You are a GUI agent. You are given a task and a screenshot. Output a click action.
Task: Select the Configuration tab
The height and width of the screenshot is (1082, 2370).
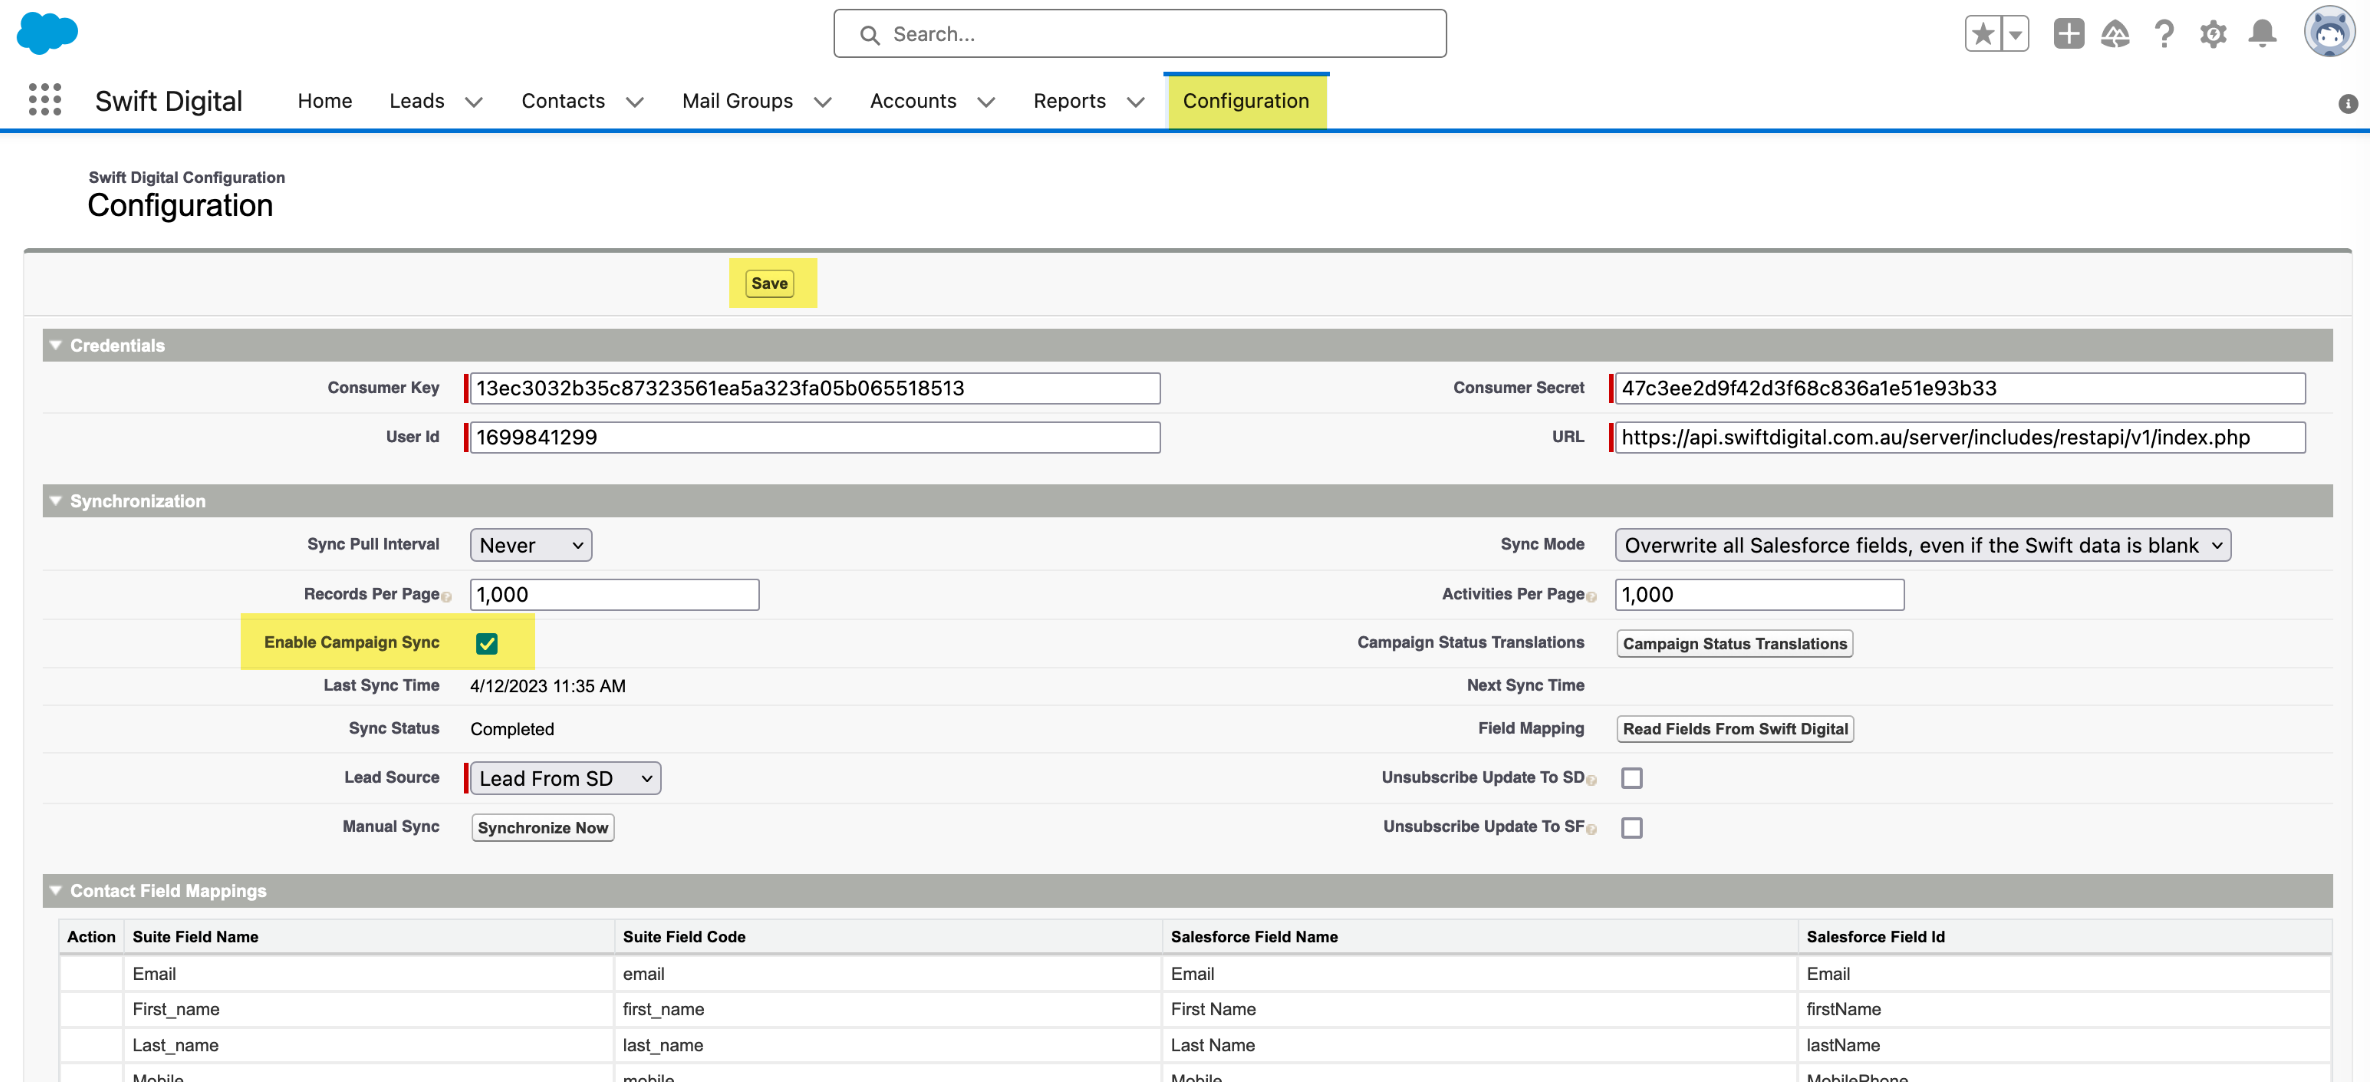1246,101
